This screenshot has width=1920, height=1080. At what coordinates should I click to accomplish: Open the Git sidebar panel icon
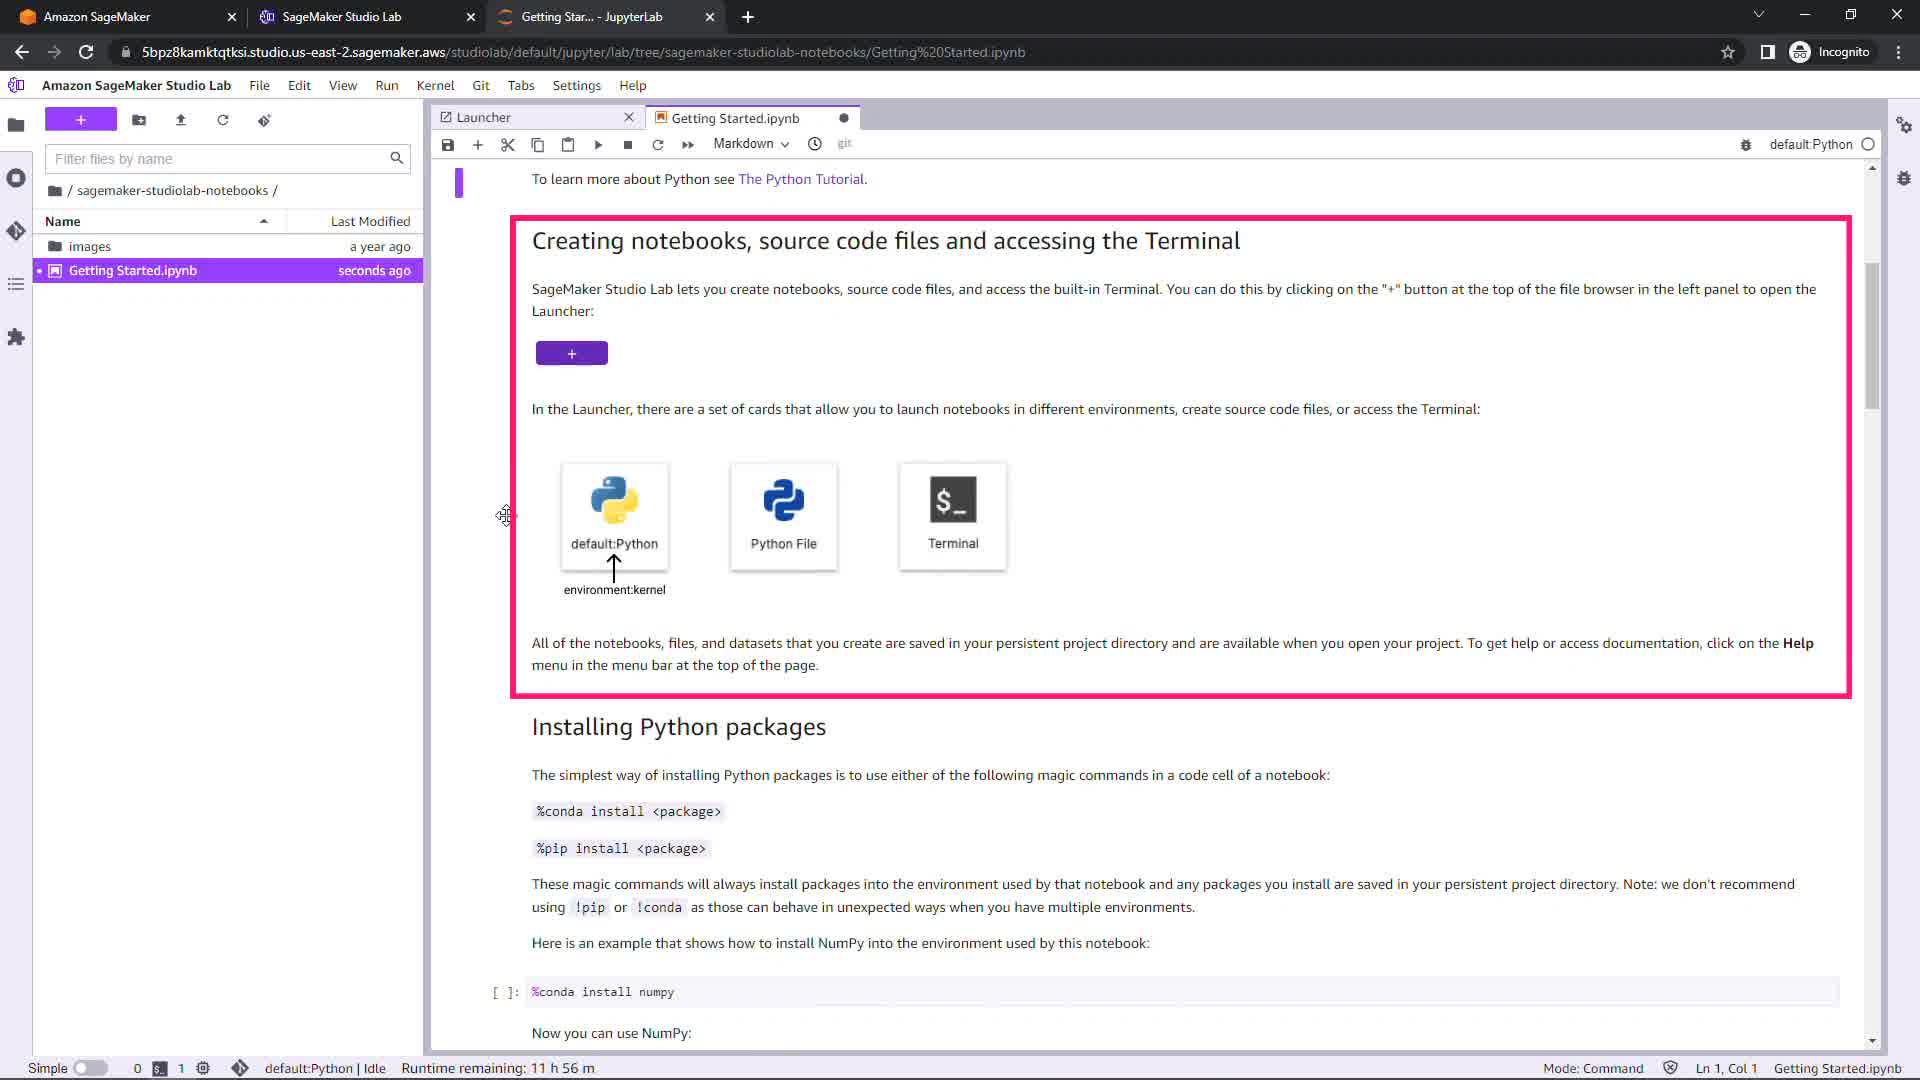point(16,231)
